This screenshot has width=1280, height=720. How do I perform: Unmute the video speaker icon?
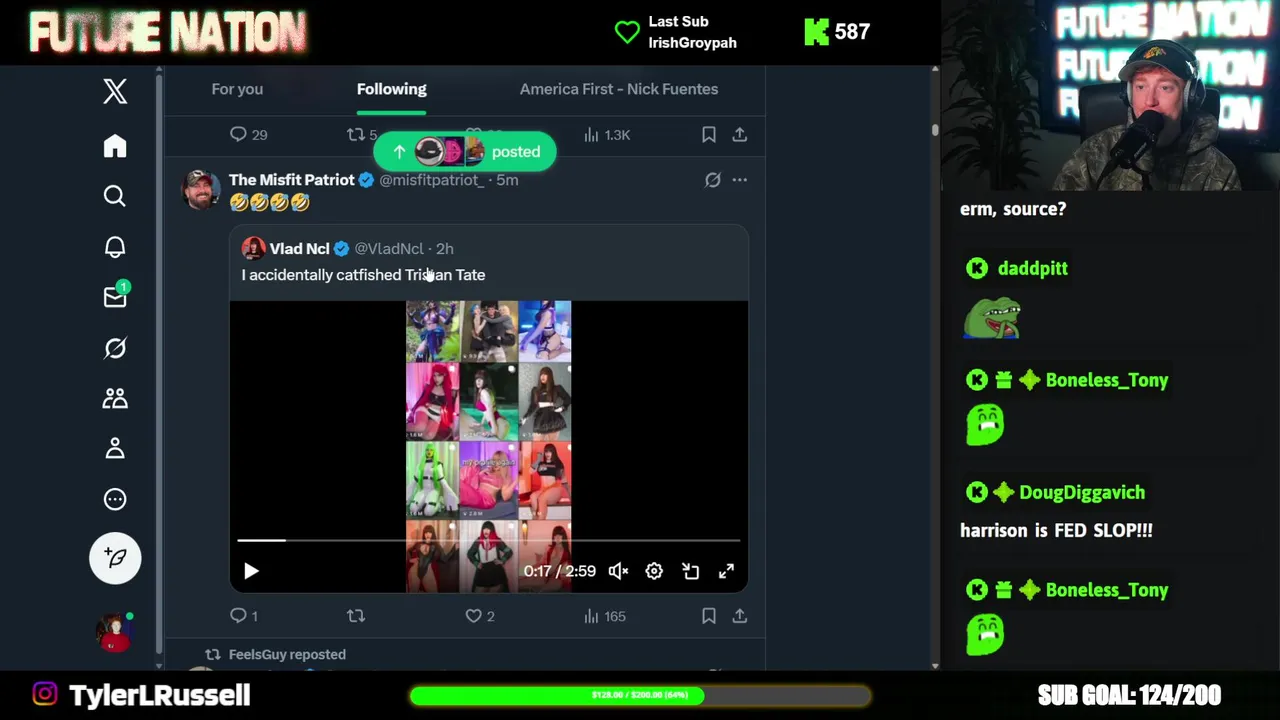618,571
